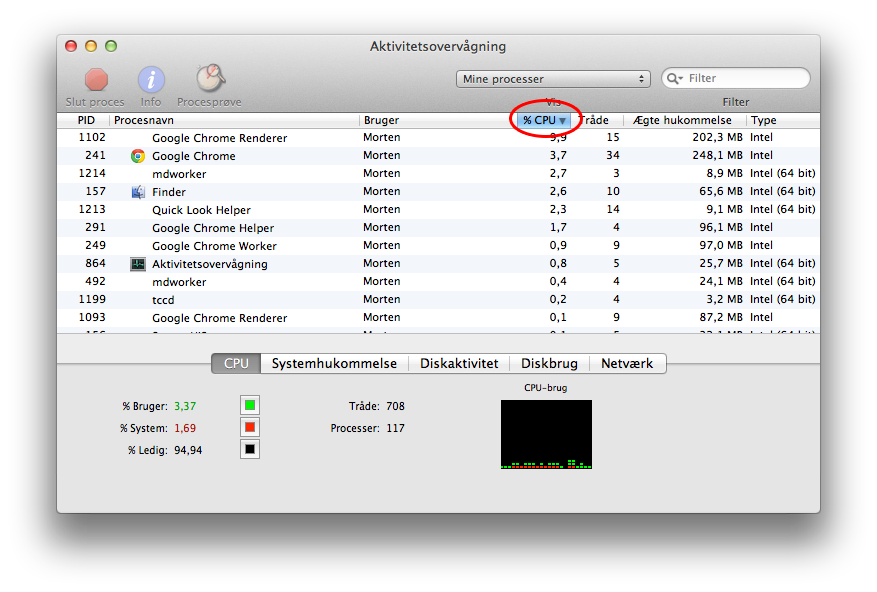Sort by the % CPU column header

point(543,120)
